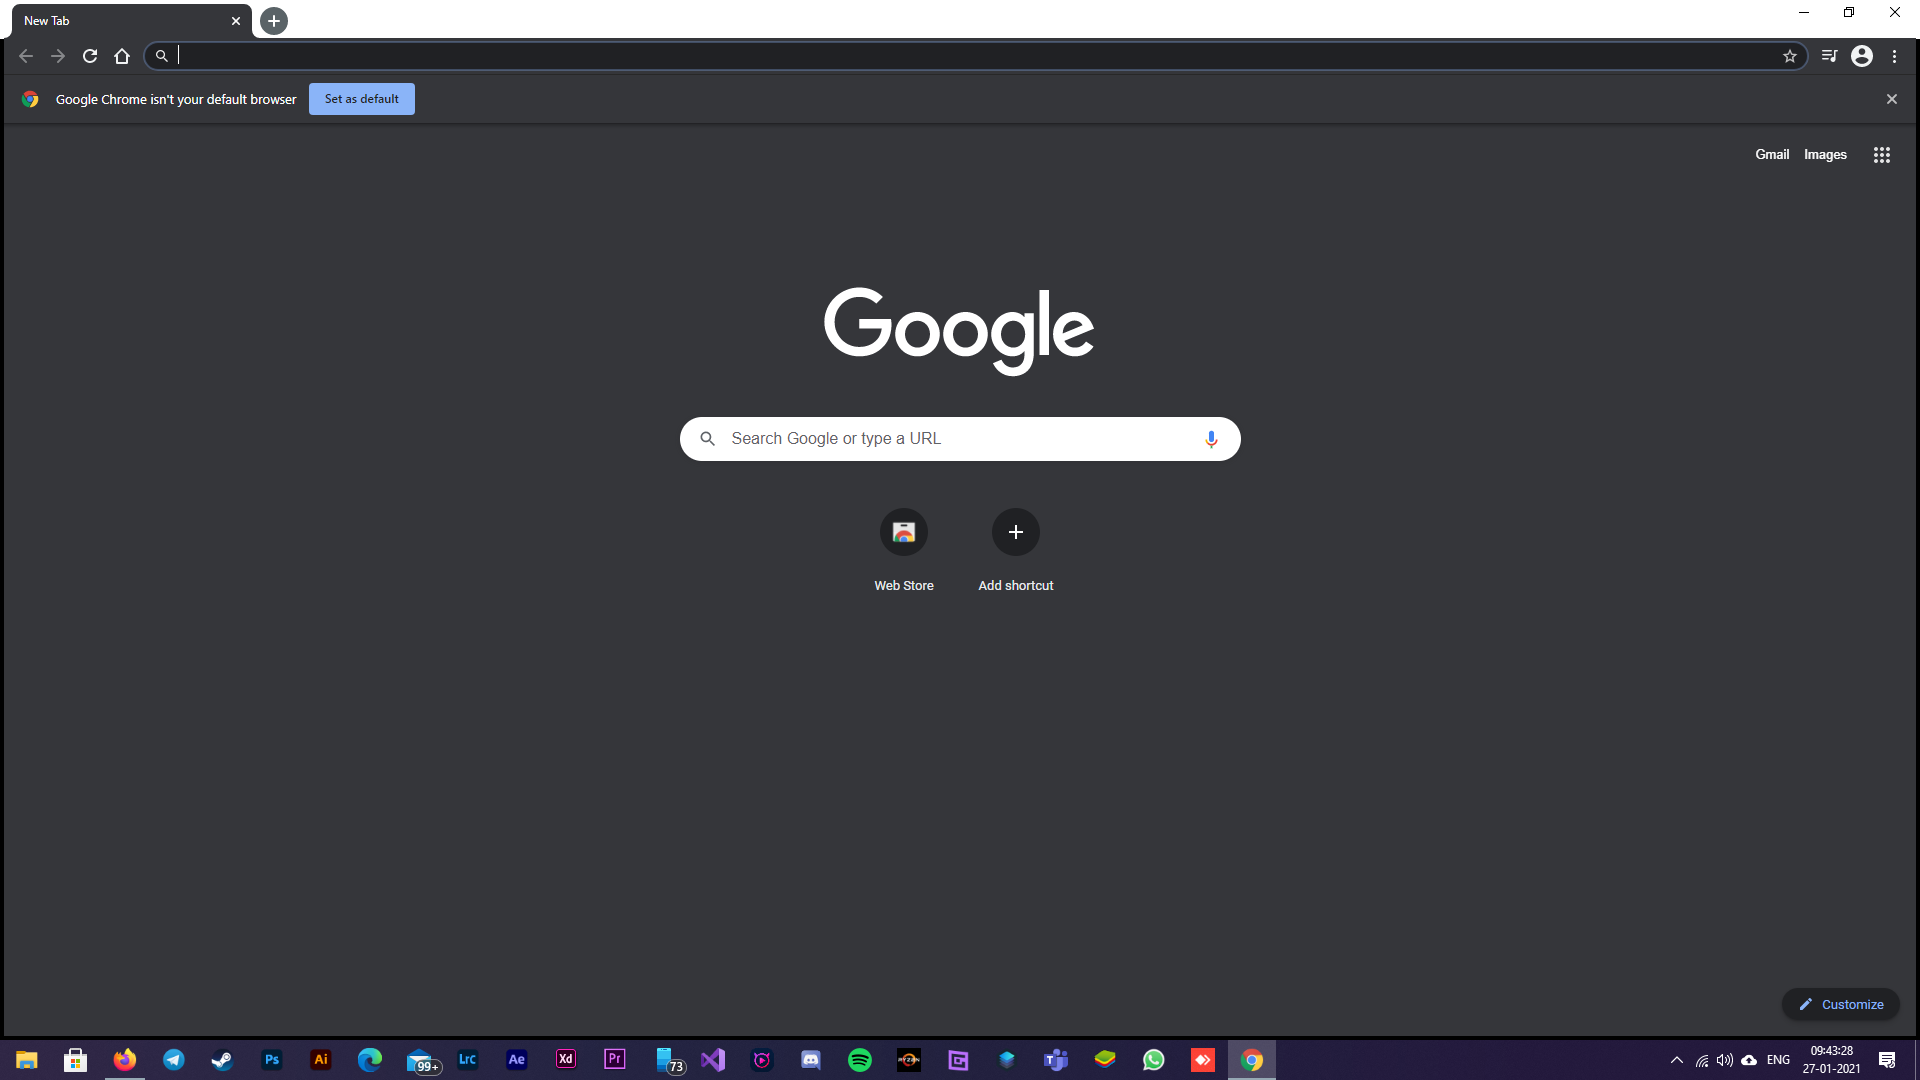The image size is (1920, 1080).
Task: Reload the current page
Action: pos(90,56)
